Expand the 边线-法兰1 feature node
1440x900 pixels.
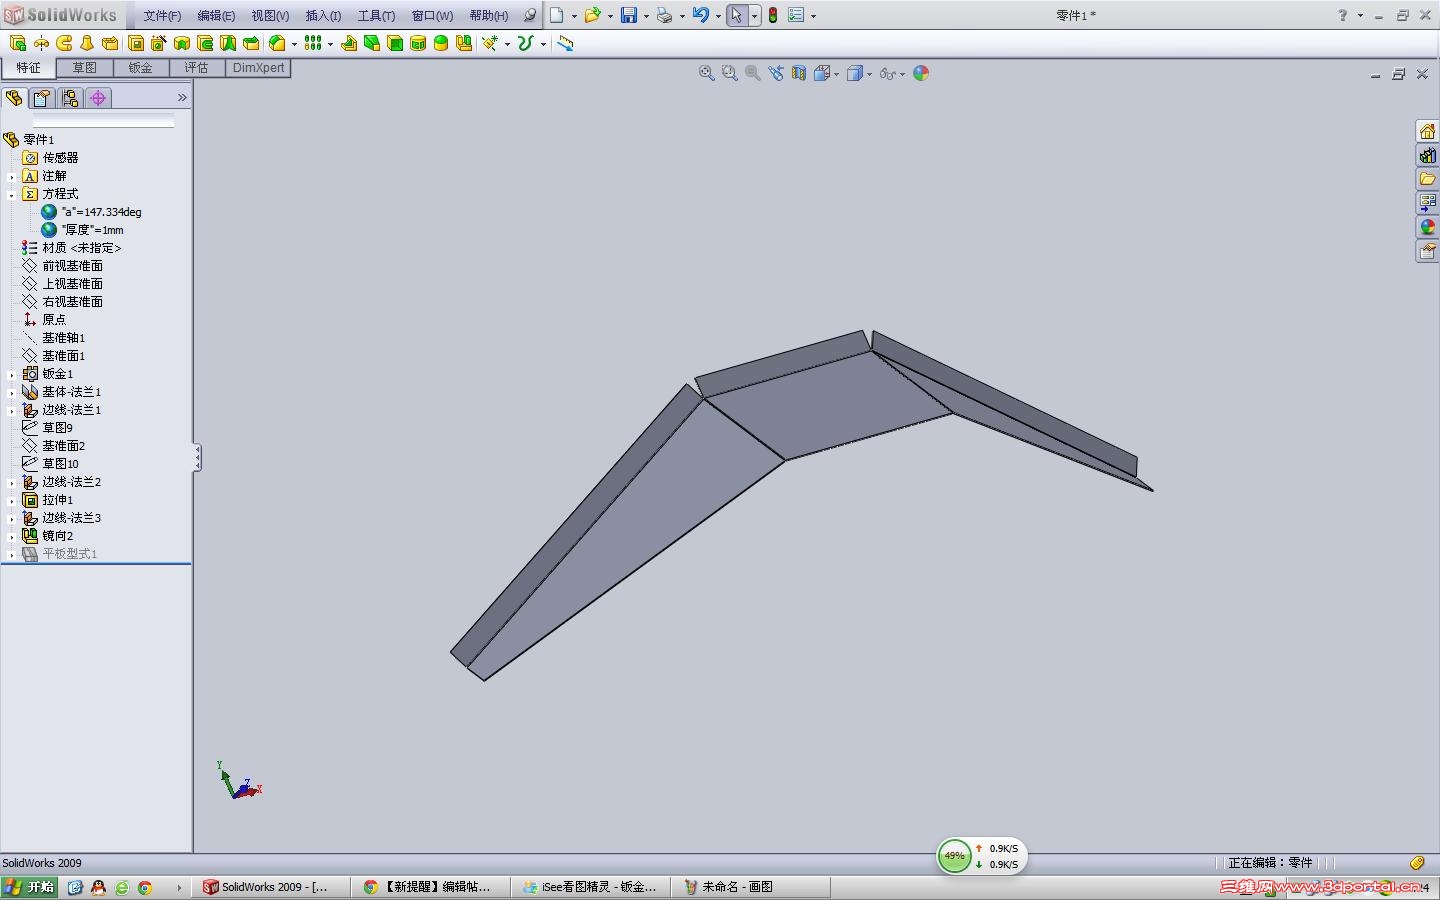coord(11,410)
